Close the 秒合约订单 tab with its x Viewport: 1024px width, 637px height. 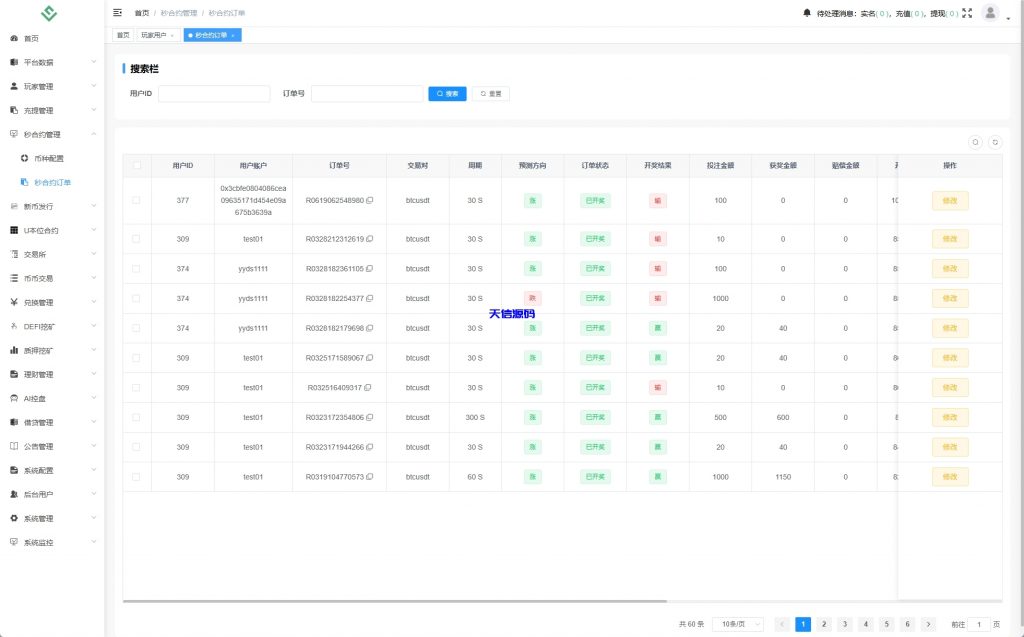coord(232,35)
